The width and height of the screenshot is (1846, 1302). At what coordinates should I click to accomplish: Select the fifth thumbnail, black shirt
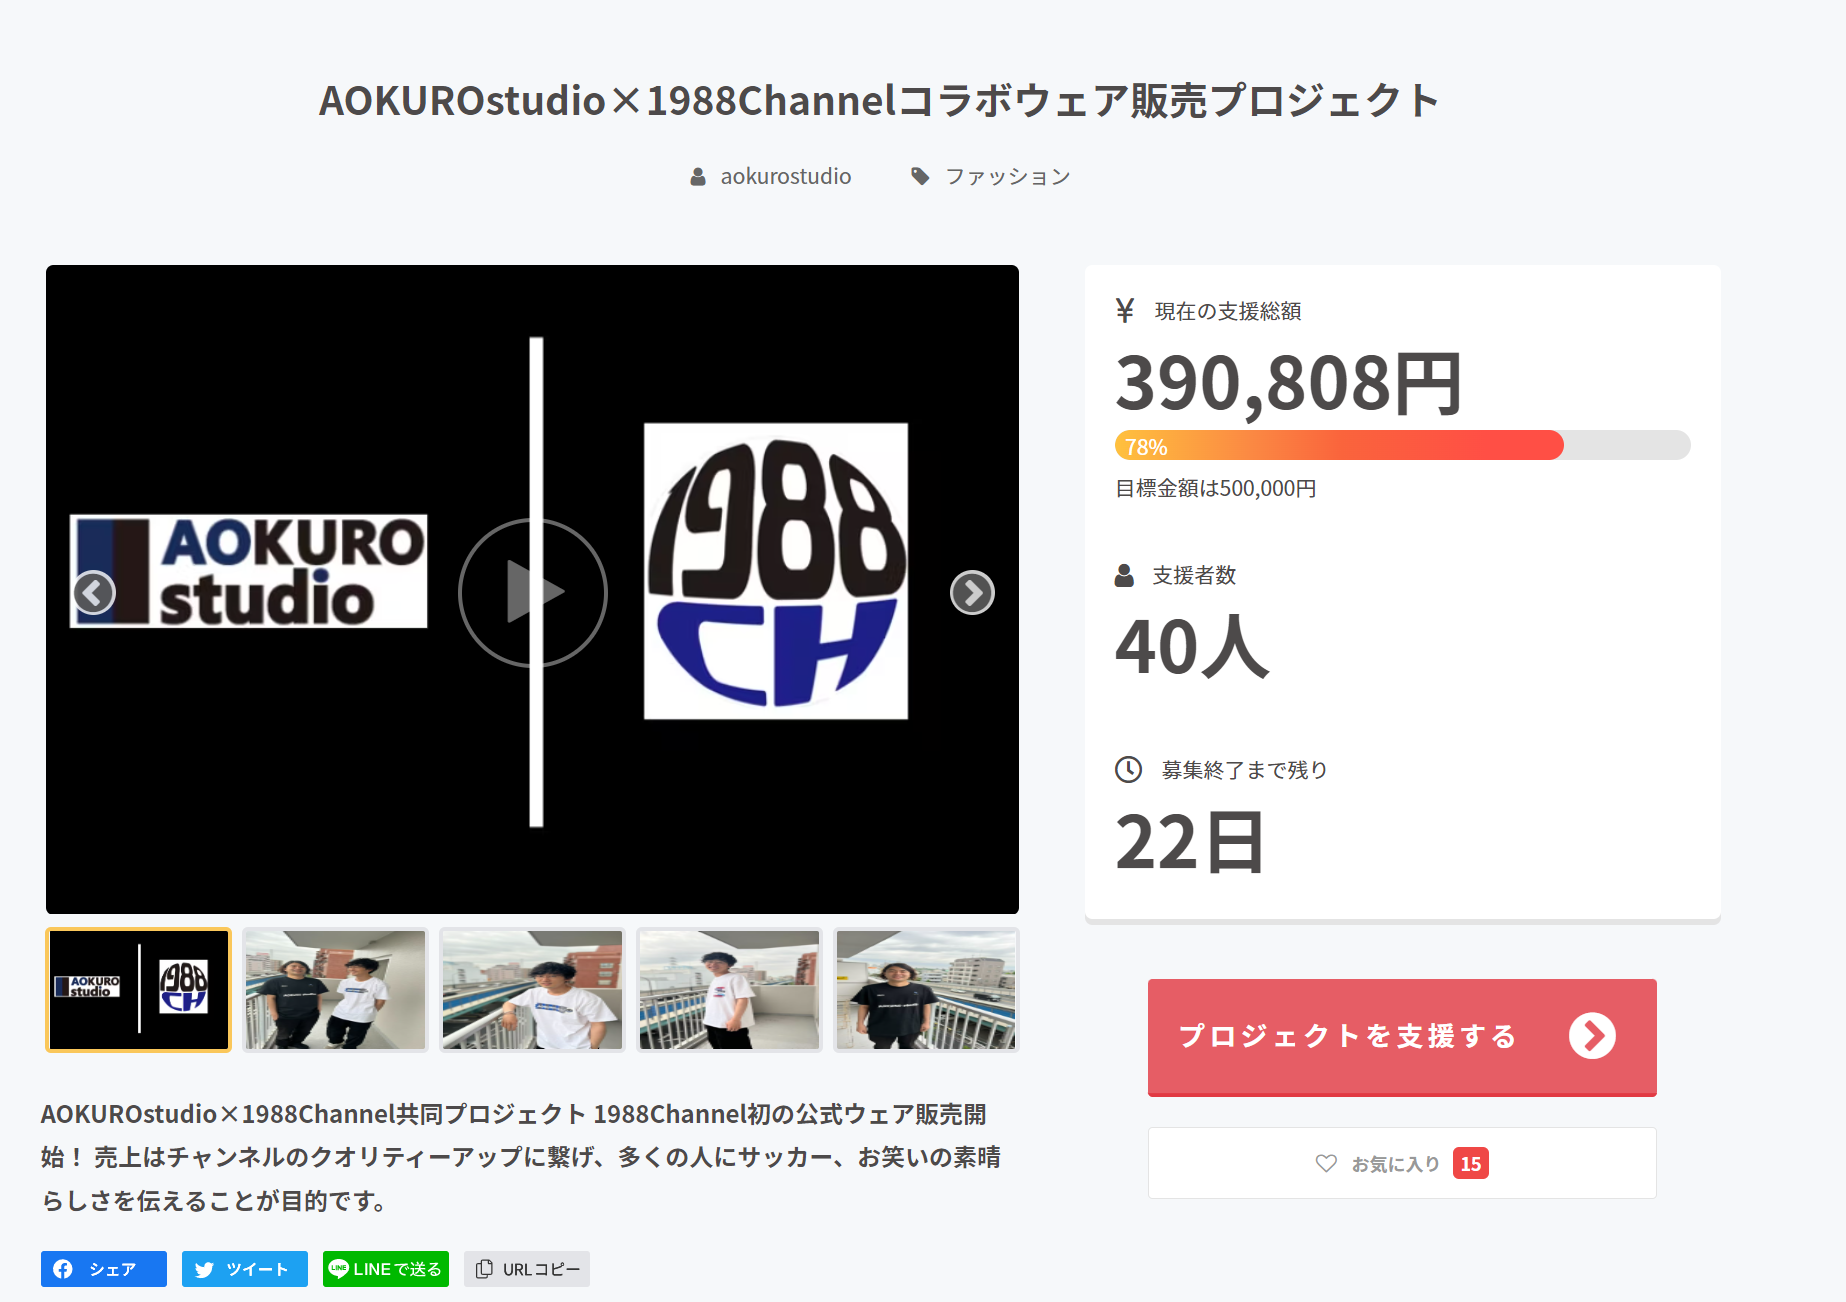(x=926, y=990)
